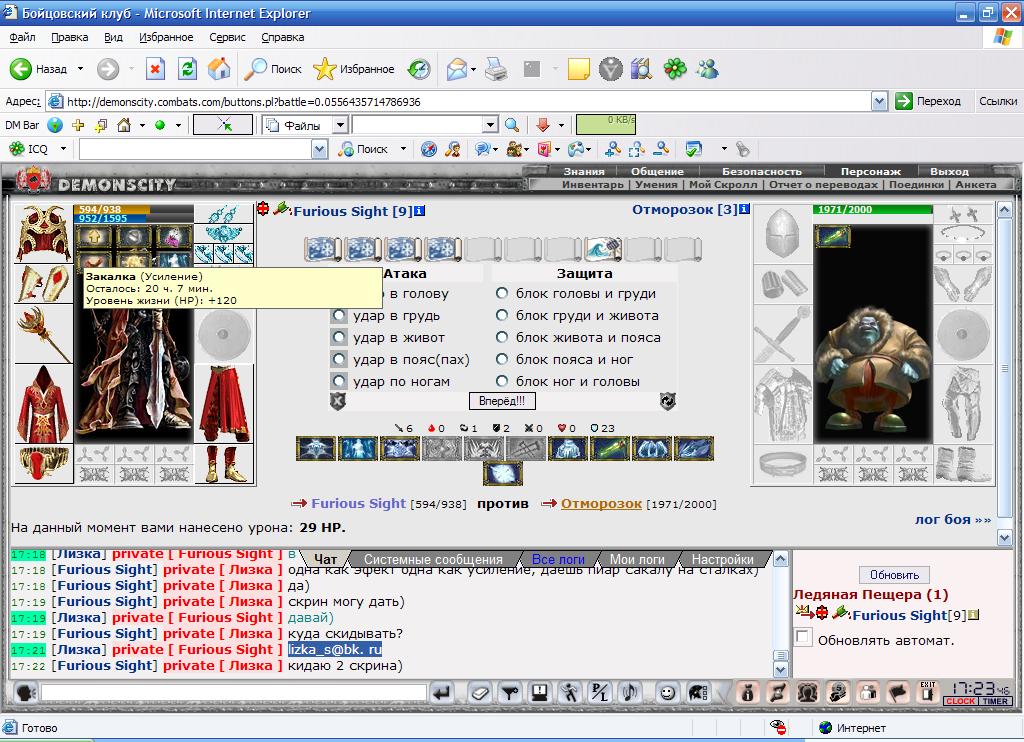
Task: Click the Обновить button
Action: 894,575
